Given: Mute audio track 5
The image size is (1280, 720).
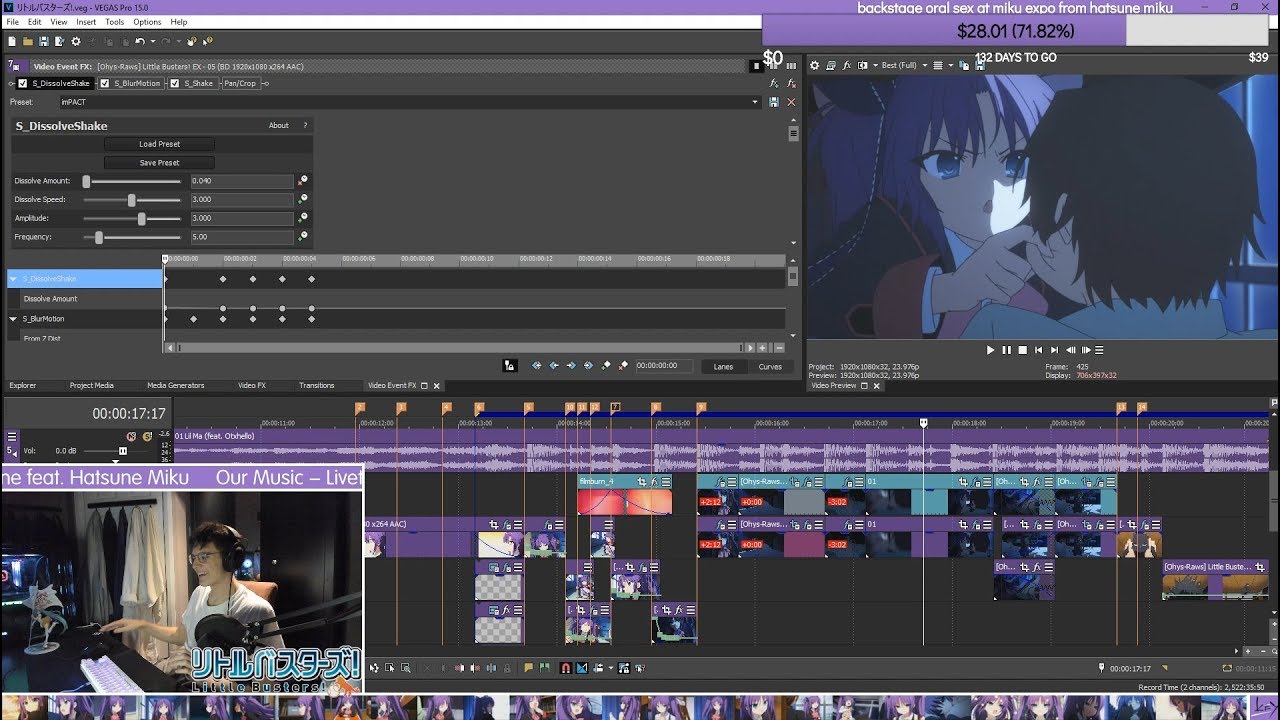Looking at the screenshot, I should [131, 436].
